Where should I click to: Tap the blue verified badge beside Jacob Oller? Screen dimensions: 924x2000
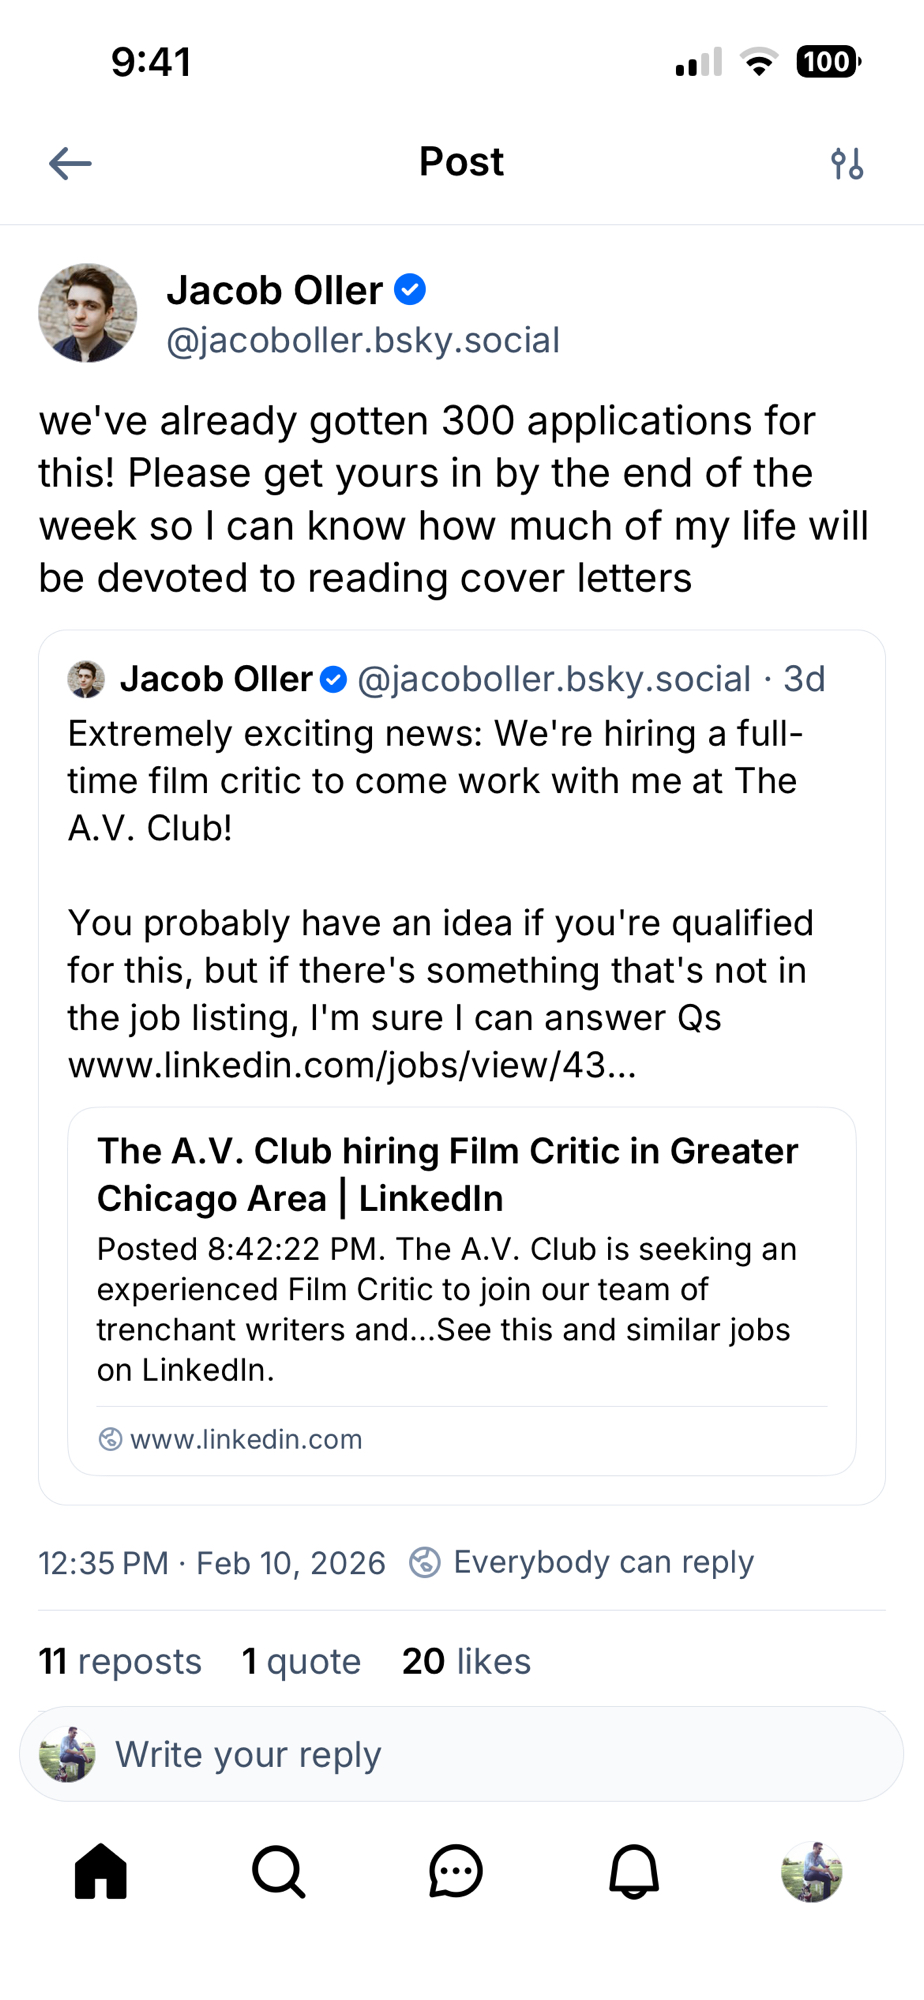click(410, 290)
